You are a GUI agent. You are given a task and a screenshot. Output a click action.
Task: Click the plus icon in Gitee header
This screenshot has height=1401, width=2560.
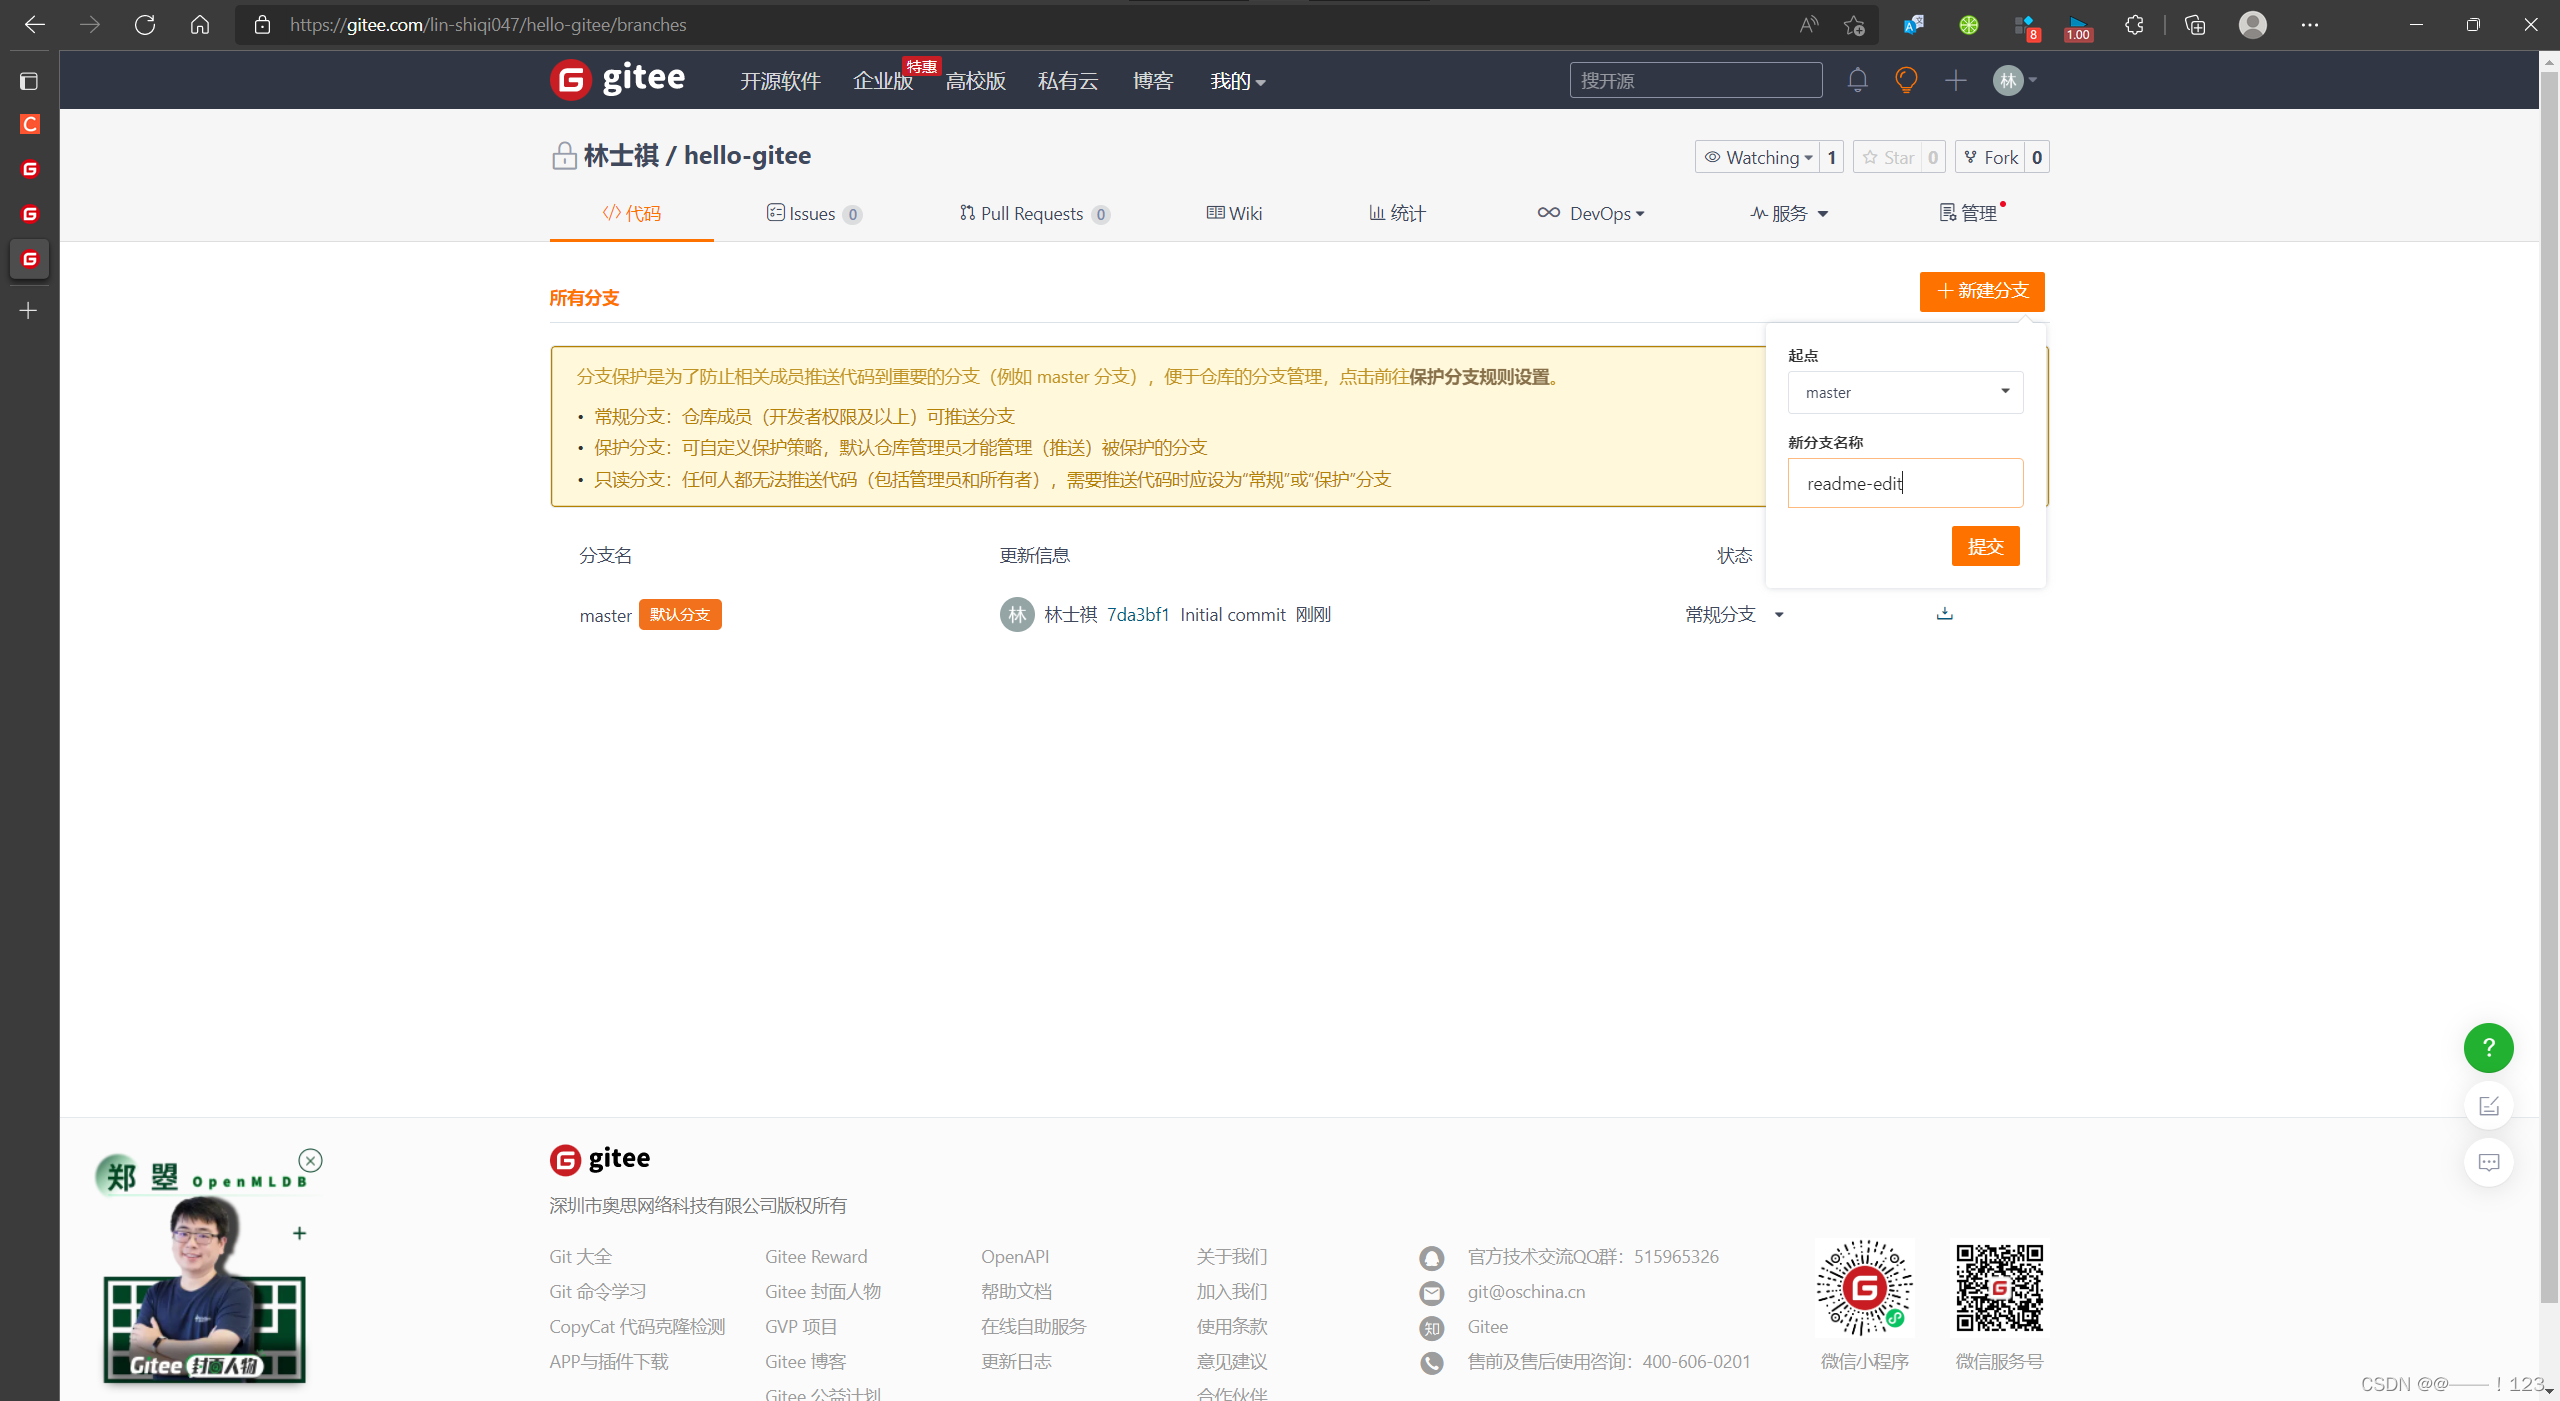coord(1955,80)
